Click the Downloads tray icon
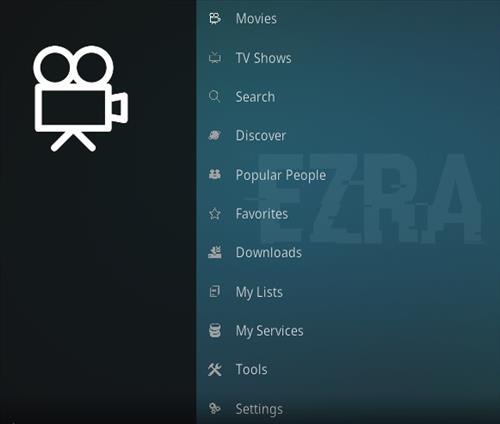The height and width of the screenshot is (424, 500). [x=215, y=252]
